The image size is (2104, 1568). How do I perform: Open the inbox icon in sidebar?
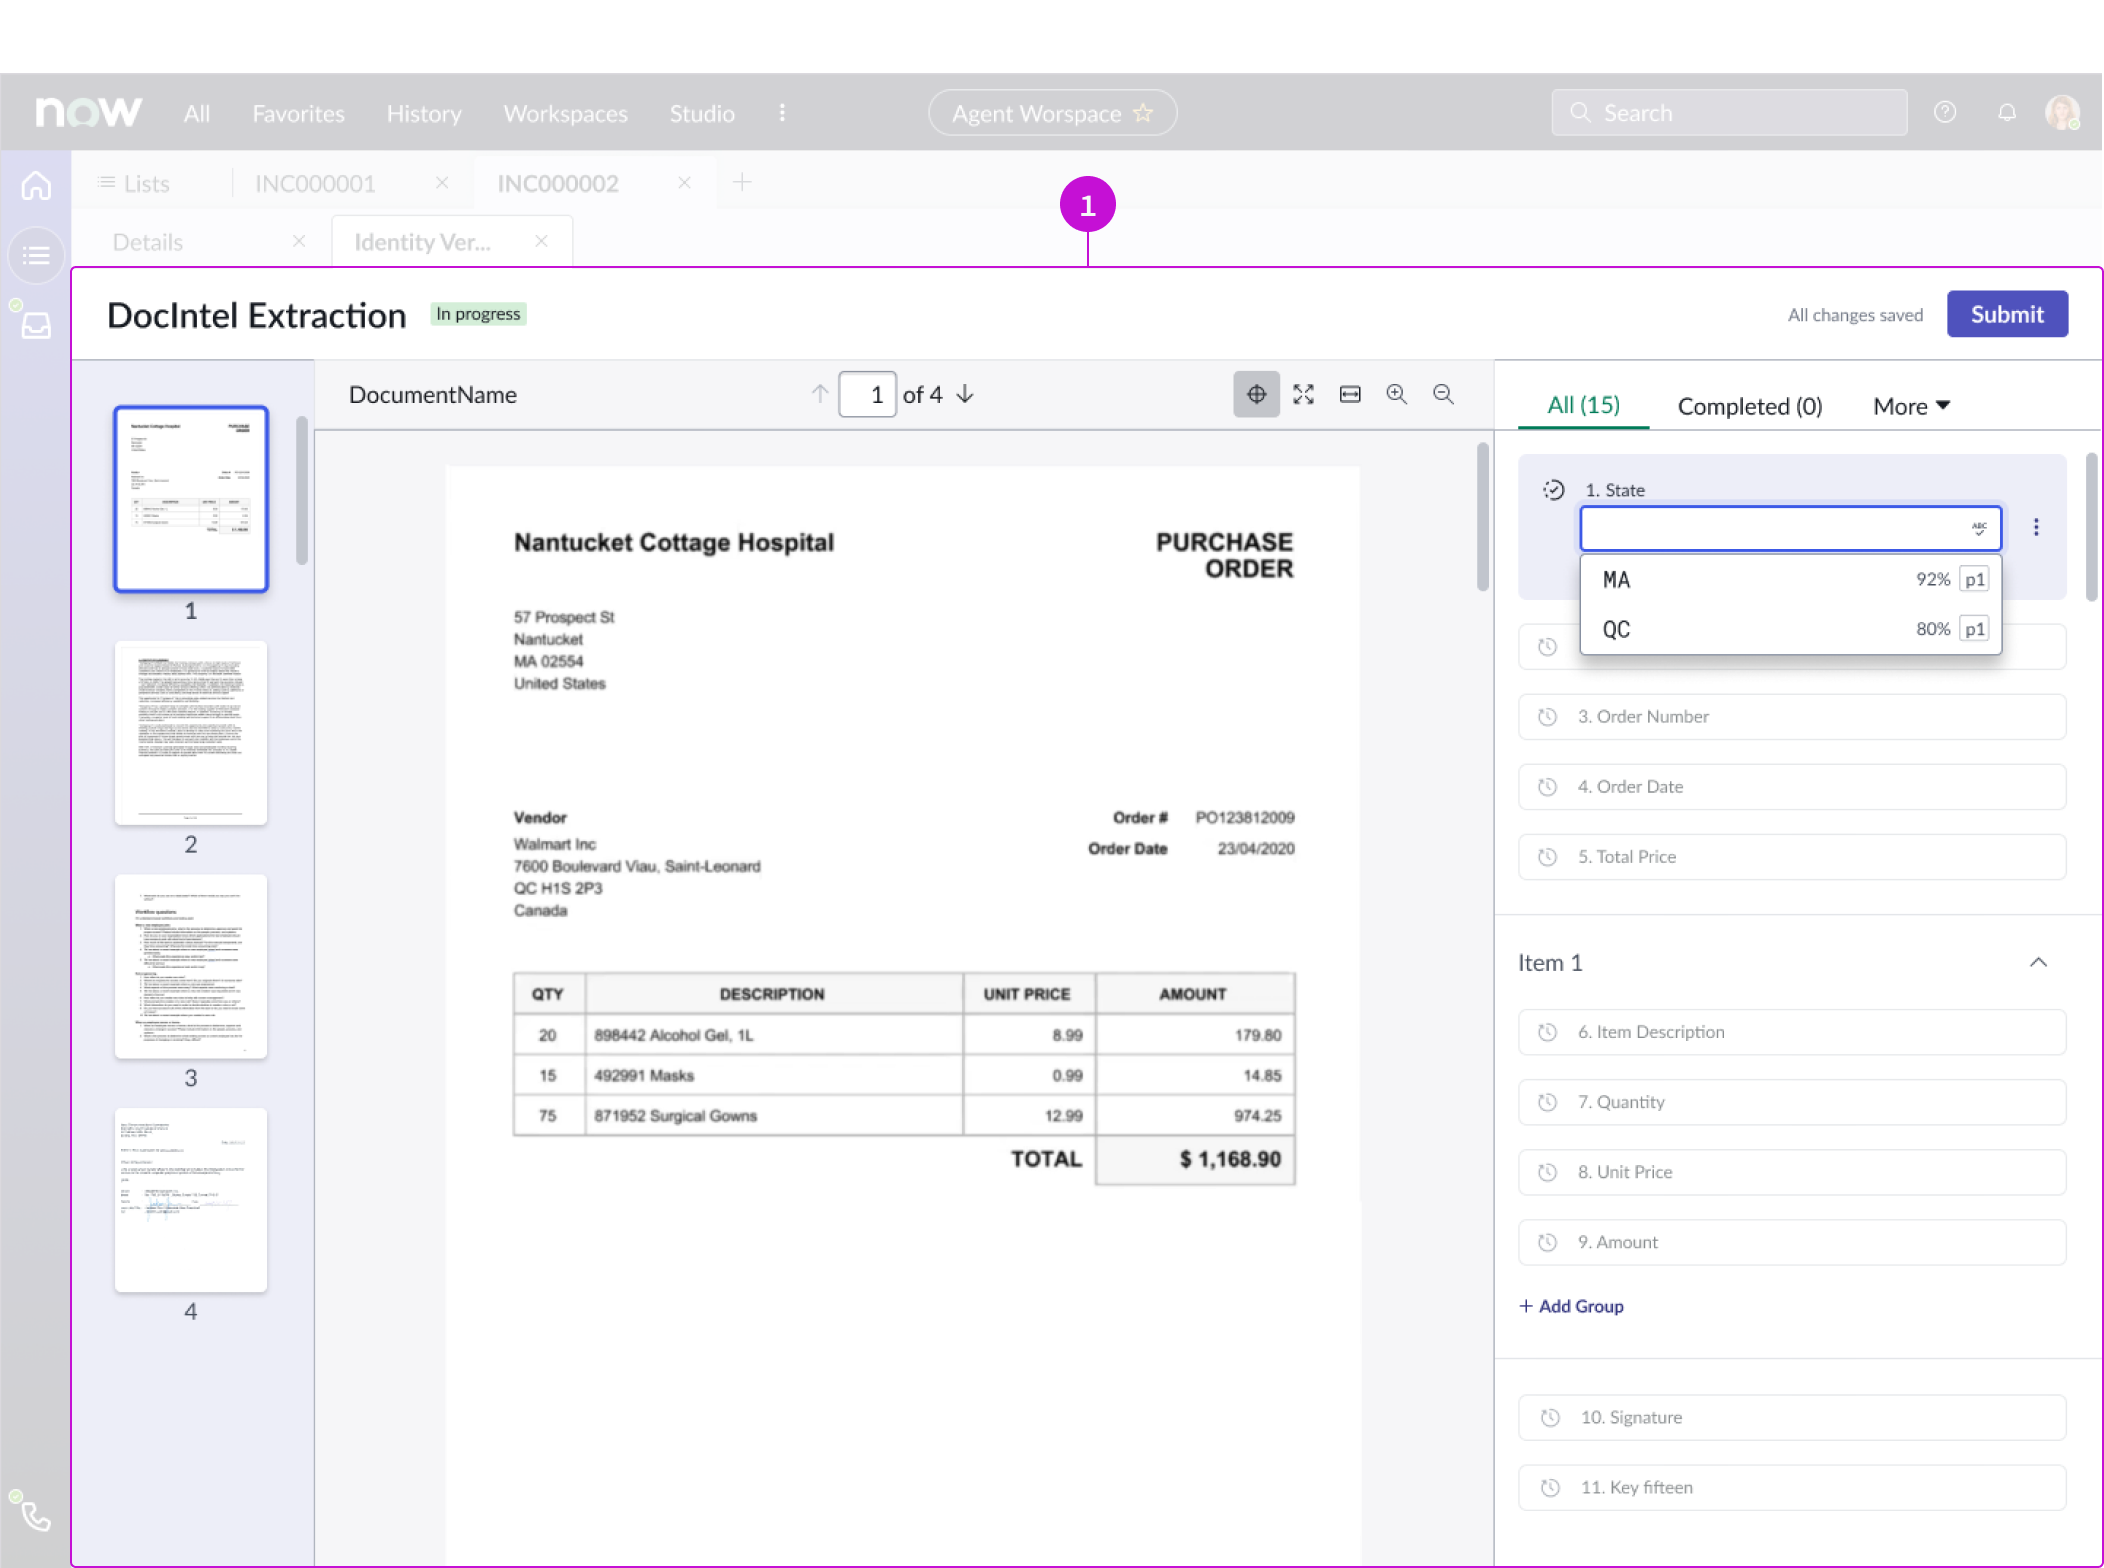pos(36,325)
